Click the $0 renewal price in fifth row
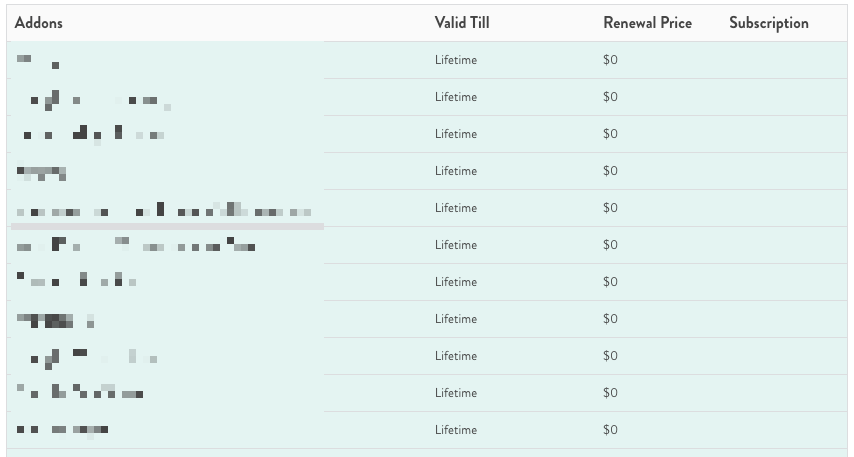This screenshot has width=854, height=457. coord(610,208)
